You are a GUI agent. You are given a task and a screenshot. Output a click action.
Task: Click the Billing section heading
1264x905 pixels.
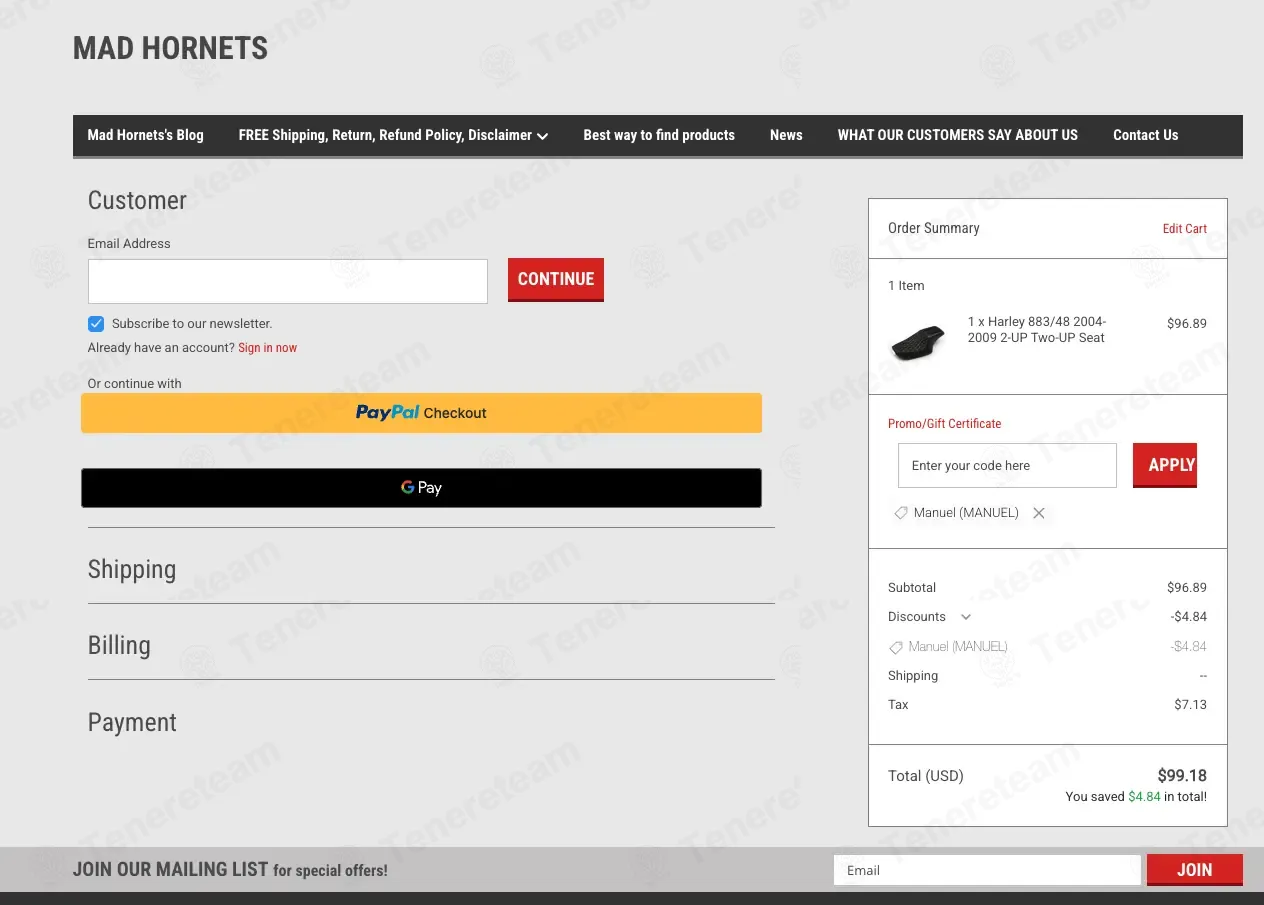(119, 645)
